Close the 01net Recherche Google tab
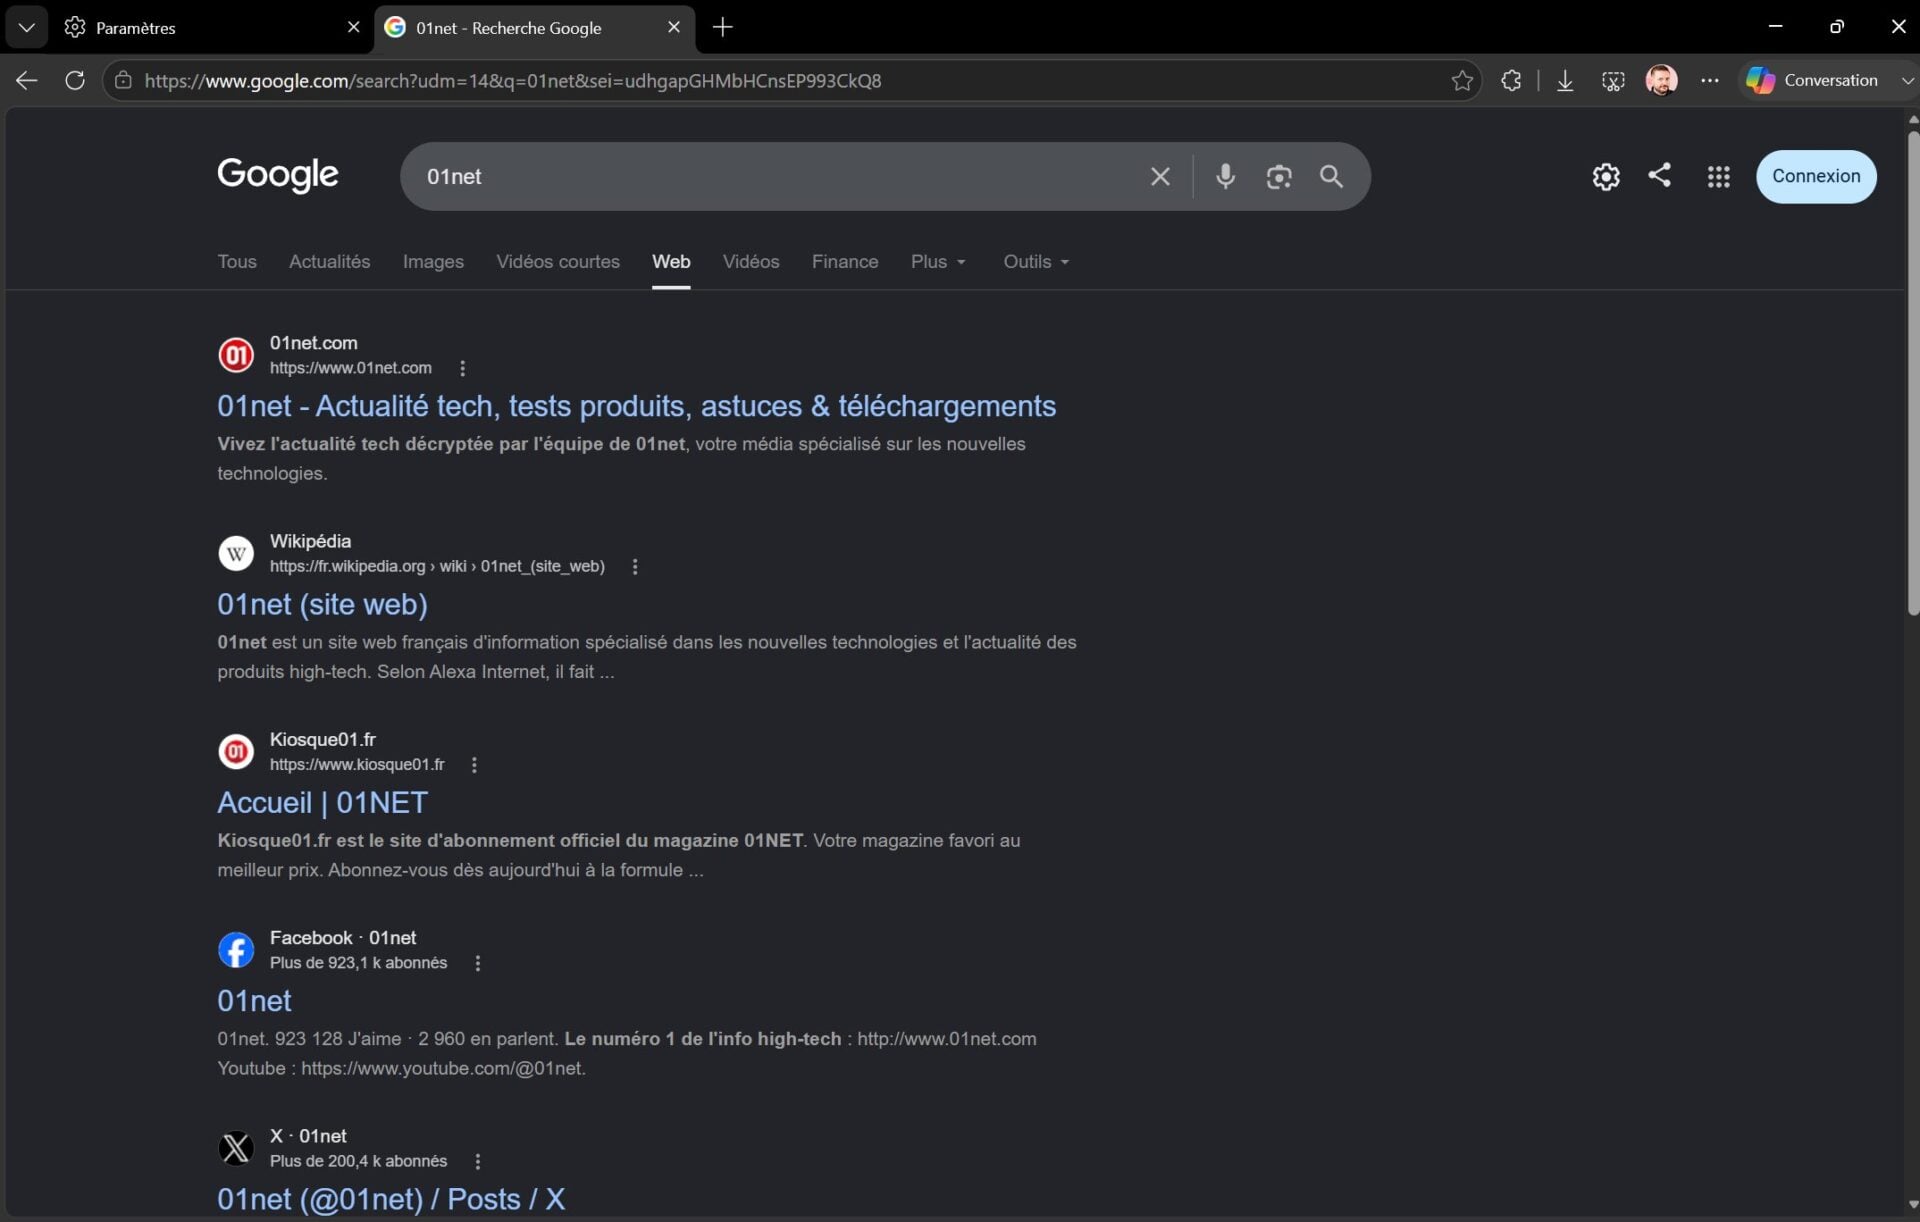The width and height of the screenshot is (1920, 1222). tap(674, 27)
